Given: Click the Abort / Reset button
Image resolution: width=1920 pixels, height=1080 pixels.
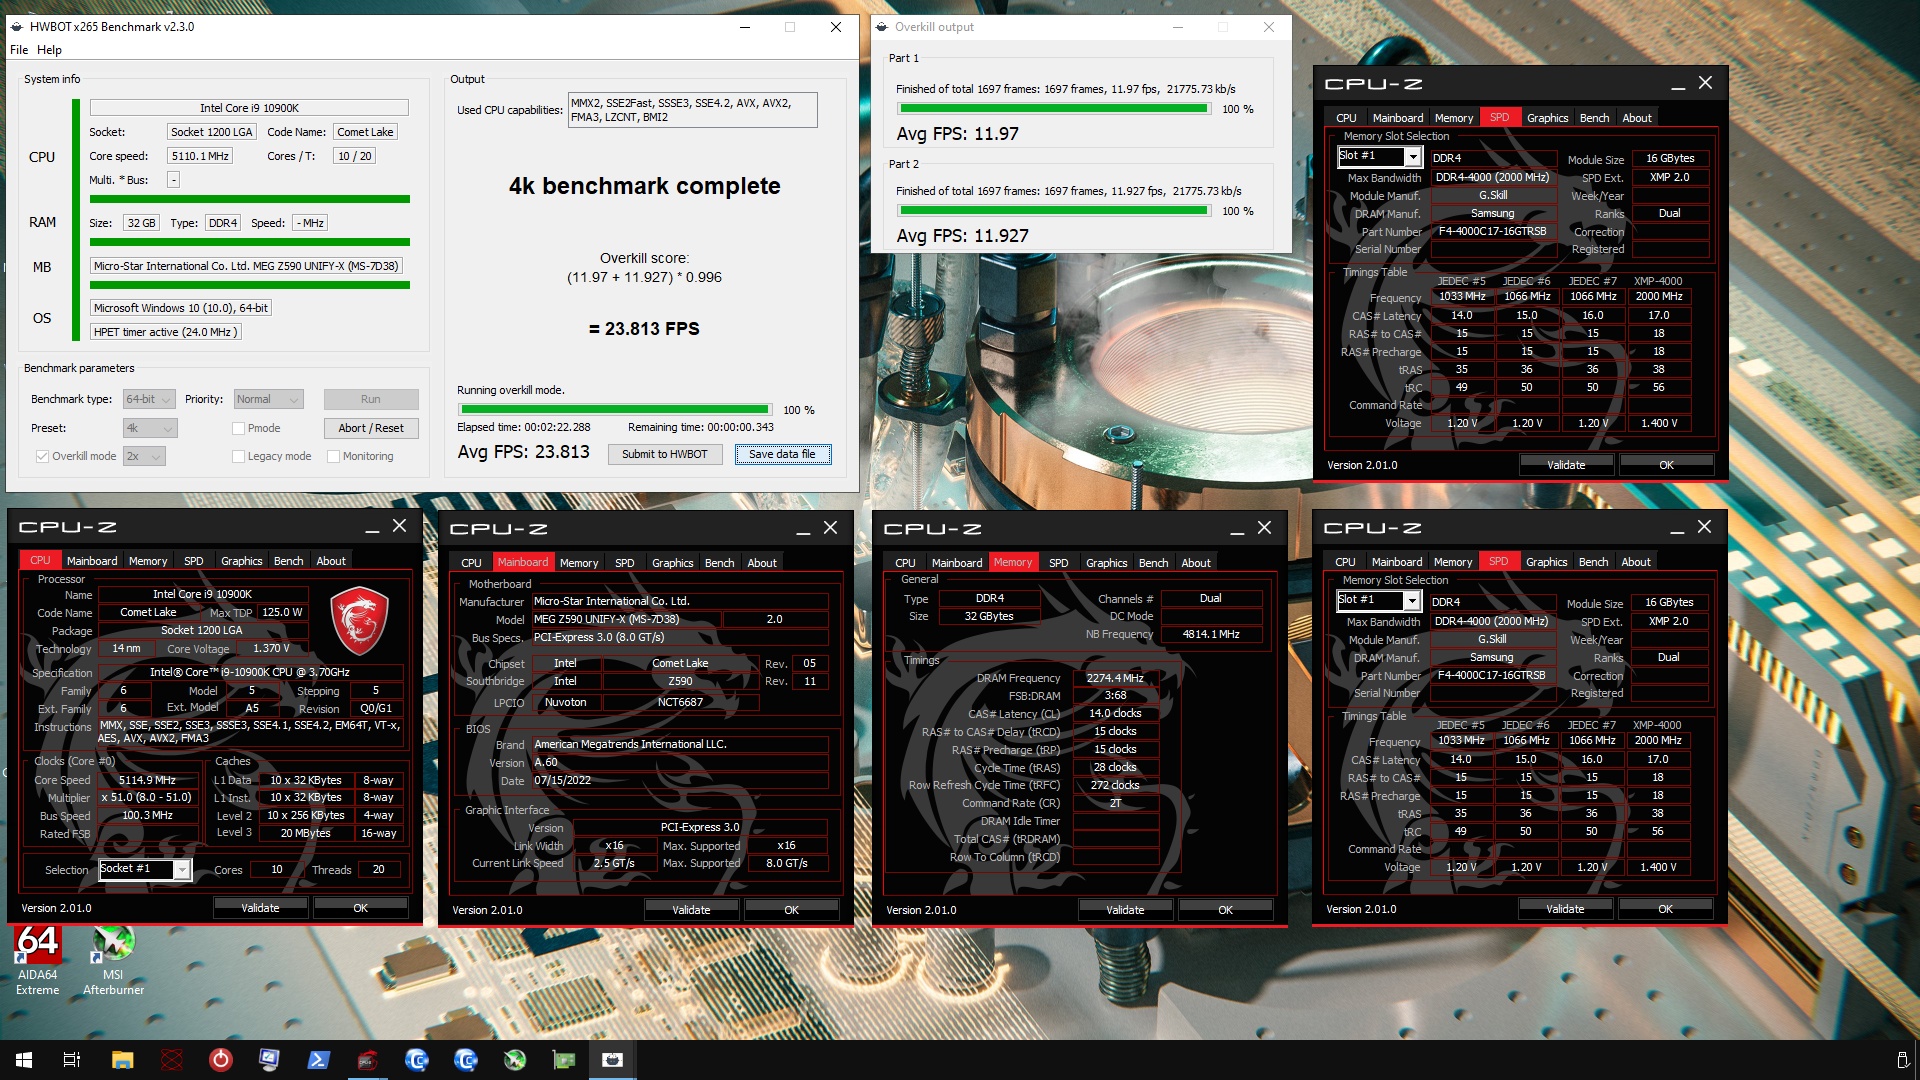Looking at the screenshot, I should point(370,428).
